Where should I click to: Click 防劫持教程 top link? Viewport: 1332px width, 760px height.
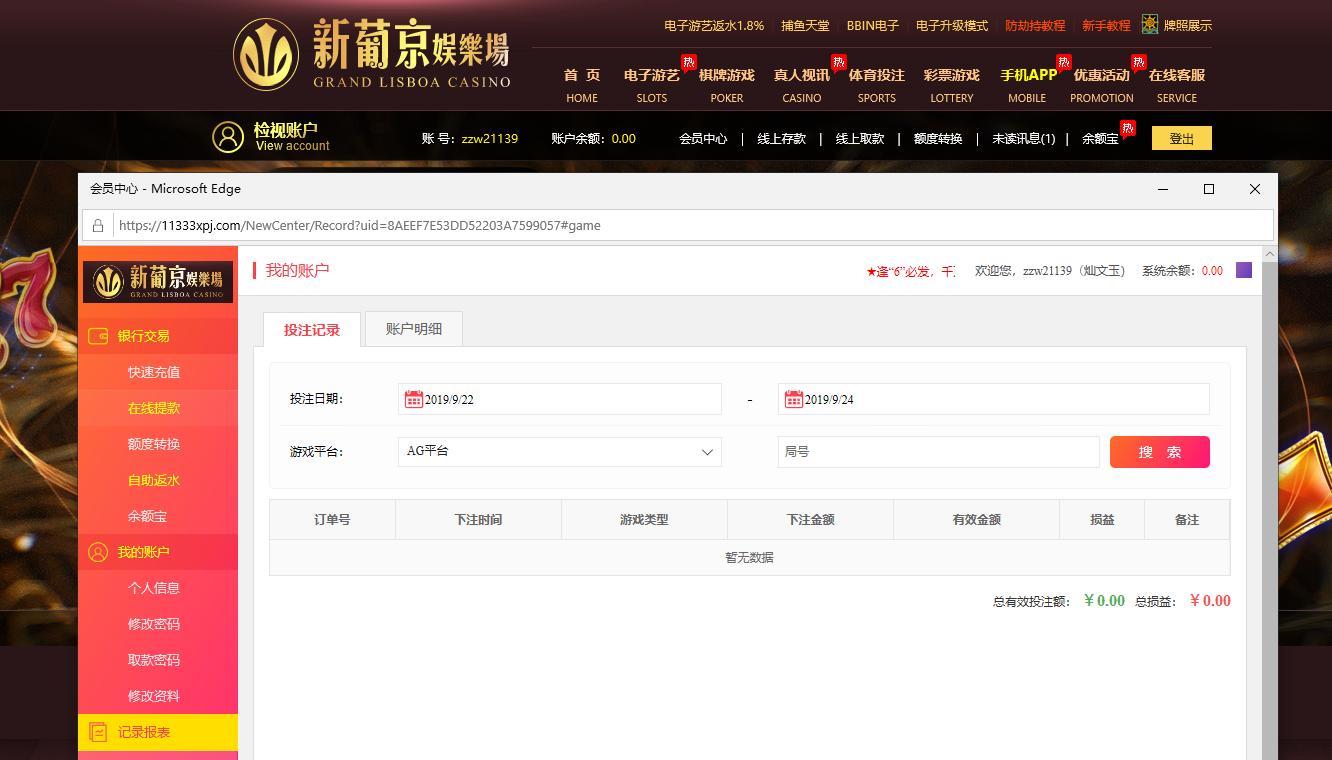pyautogui.click(x=1035, y=26)
